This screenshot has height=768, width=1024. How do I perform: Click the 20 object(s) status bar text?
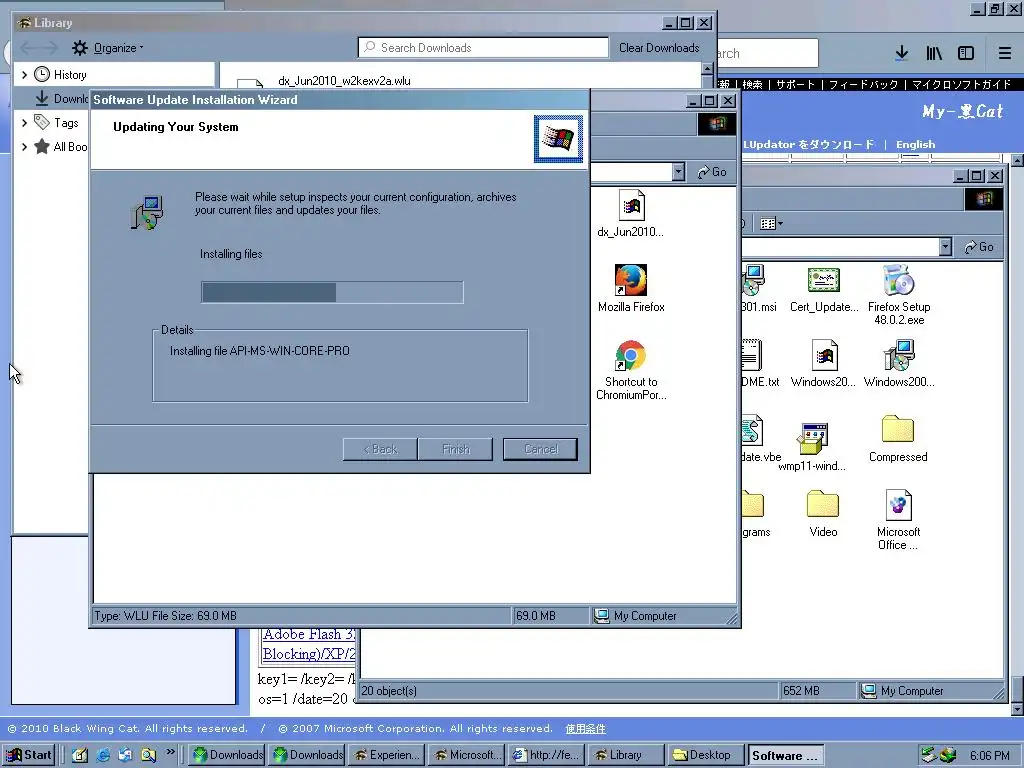(x=389, y=690)
